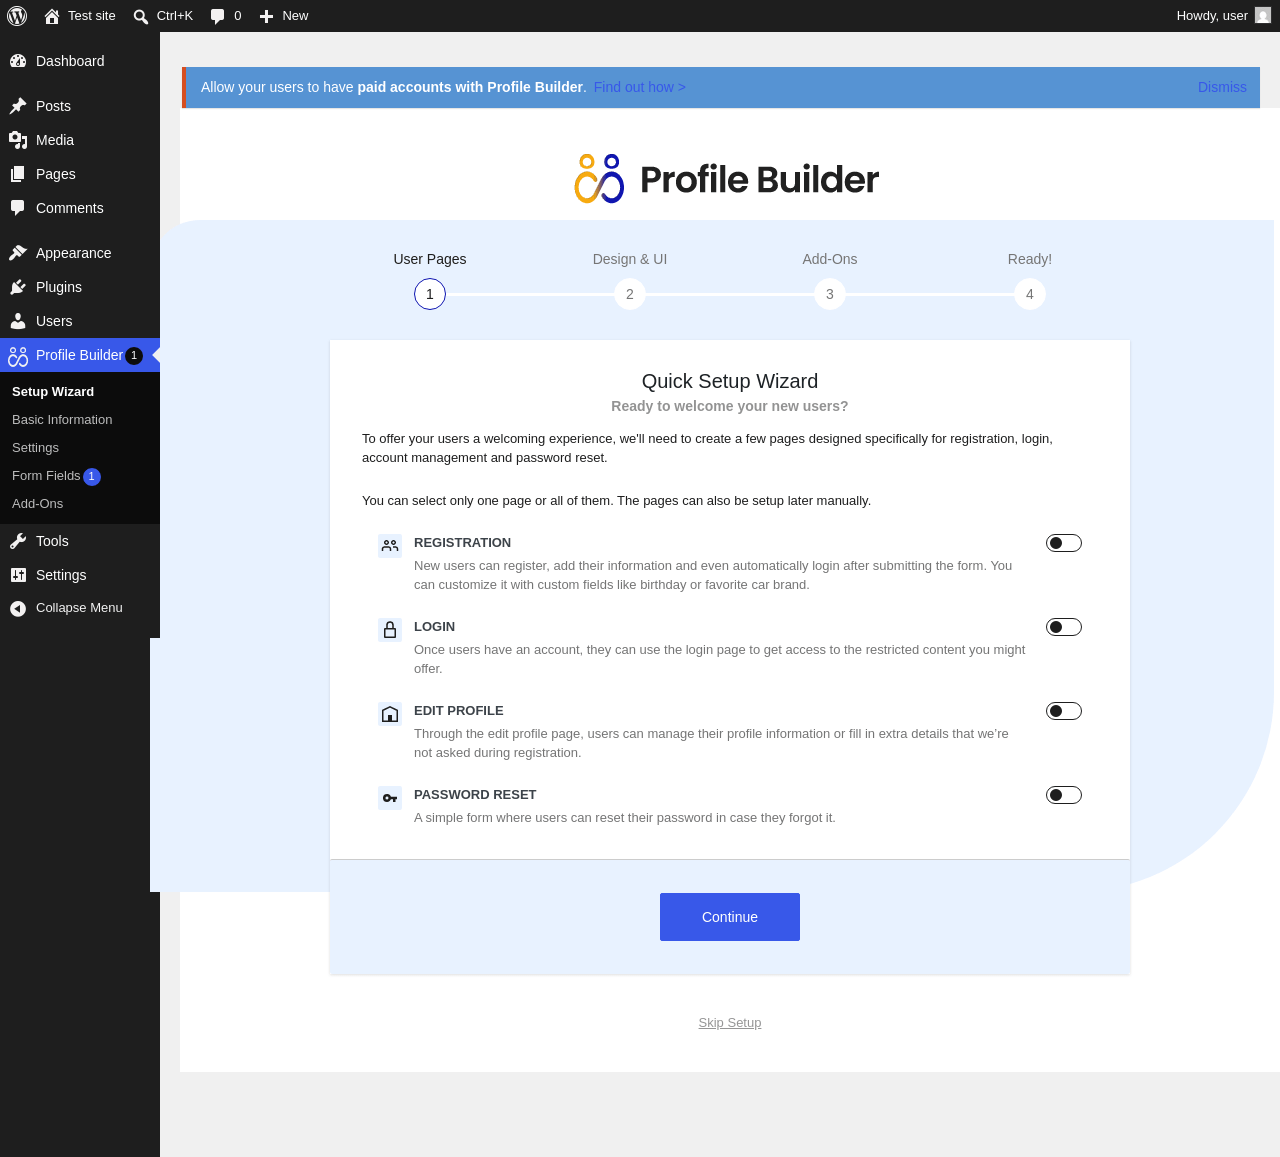Click the plus New icon

(266, 16)
